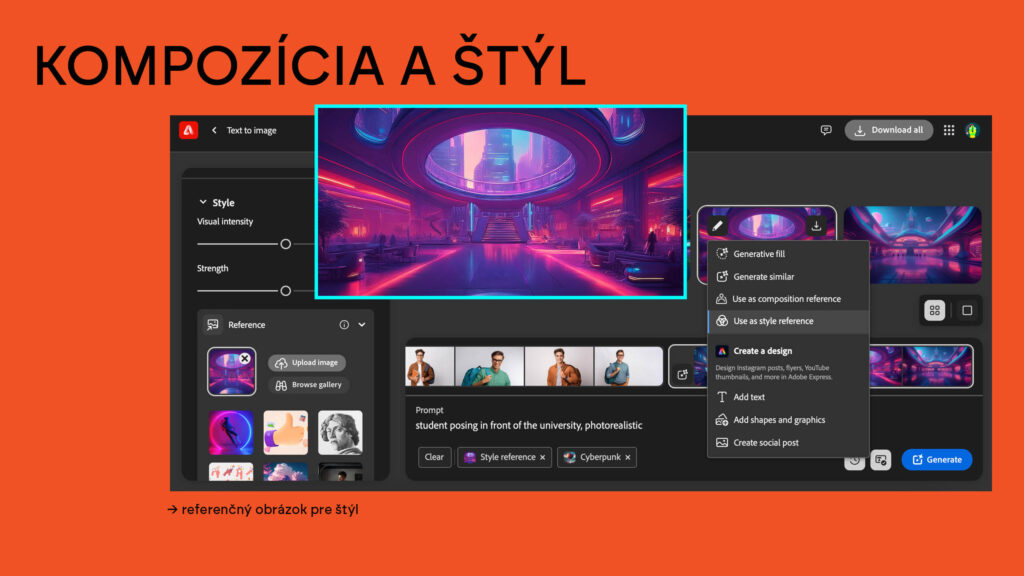Open the rightmost cyberpunk result image
The height and width of the screenshot is (576, 1024).
tap(912, 245)
